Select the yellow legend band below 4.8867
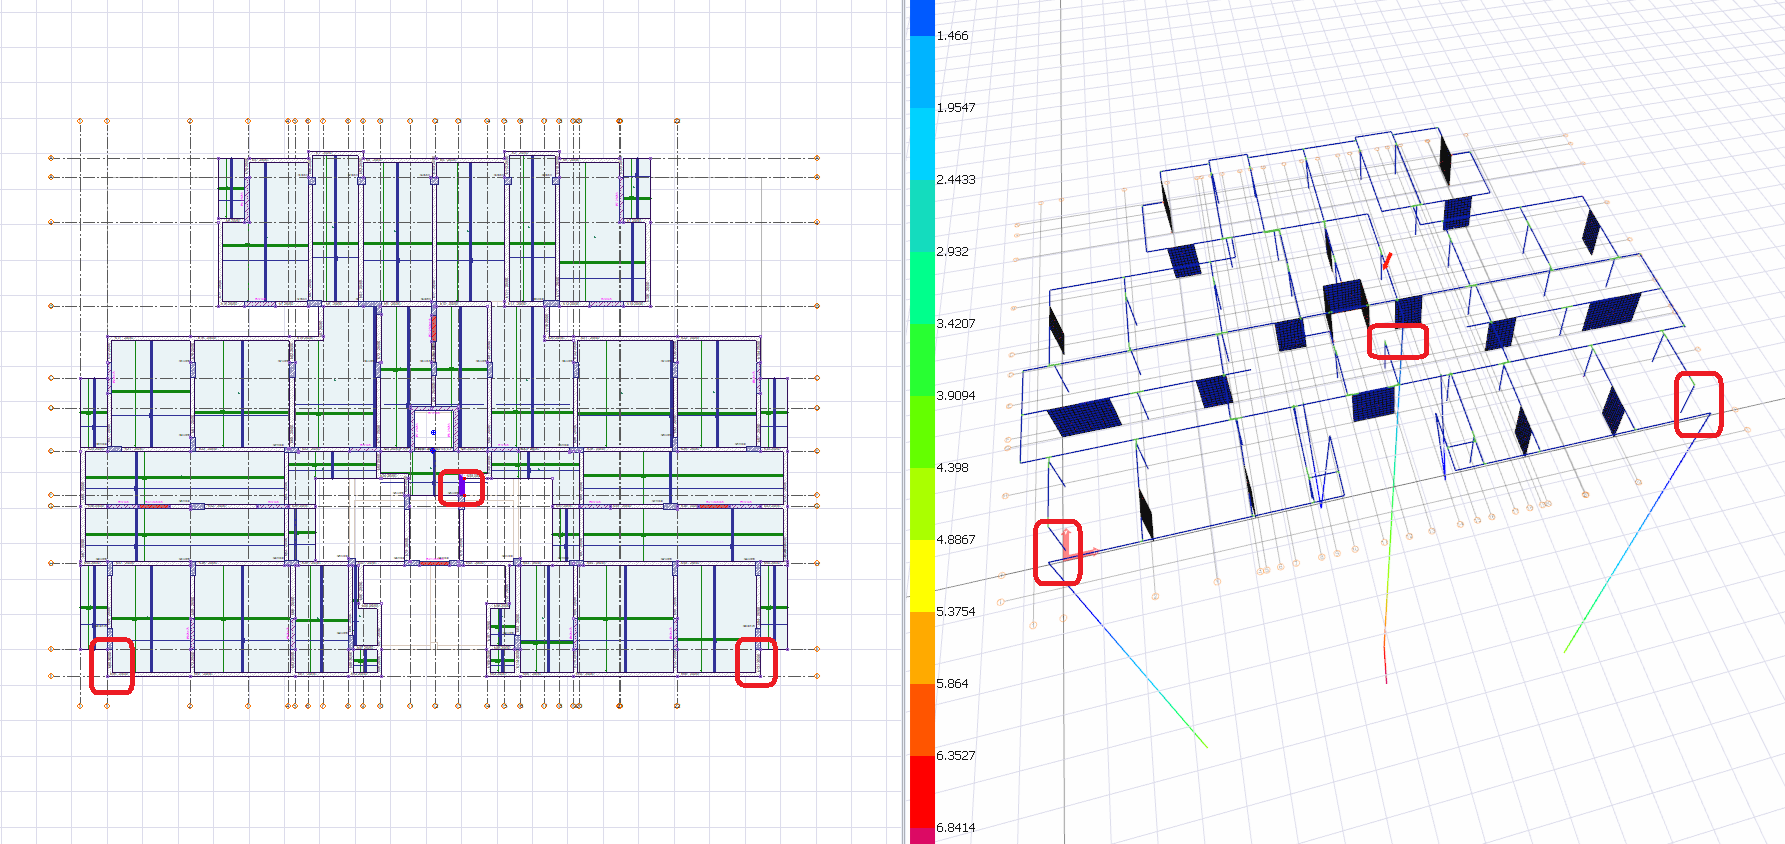1785x844 pixels. (921, 576)
